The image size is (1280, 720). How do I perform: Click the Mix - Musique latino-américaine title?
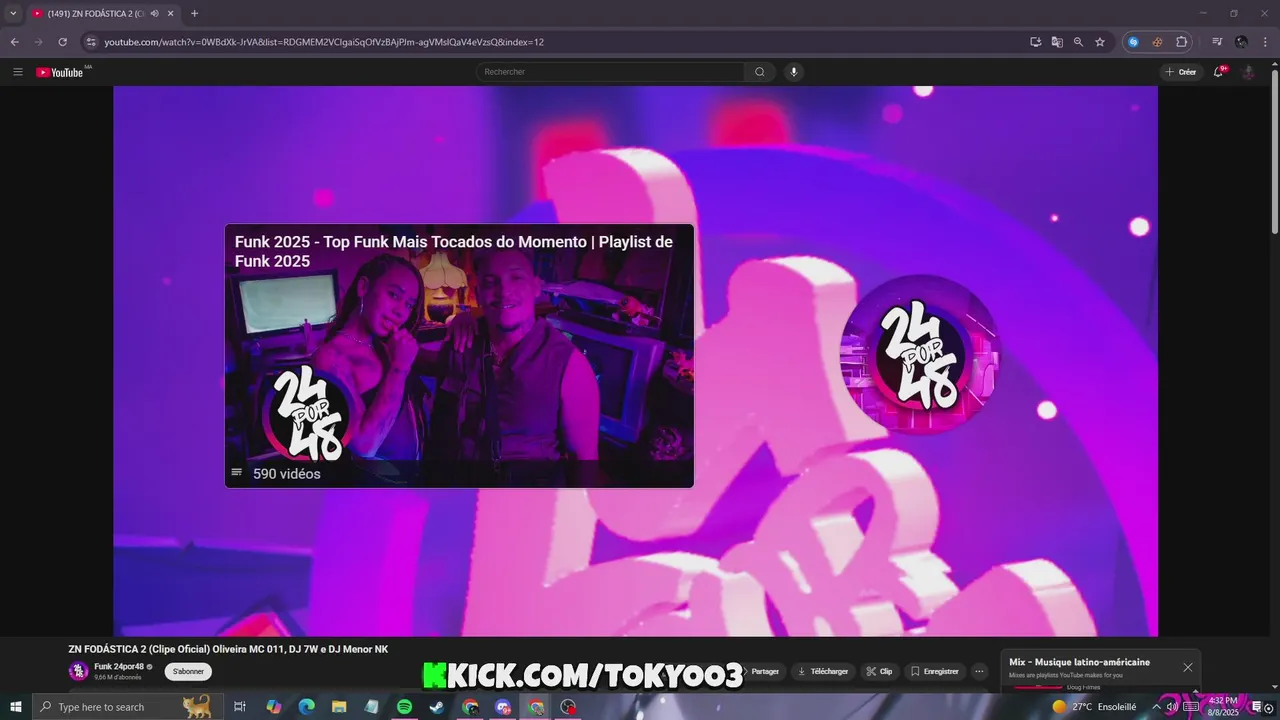point(1079,662)
